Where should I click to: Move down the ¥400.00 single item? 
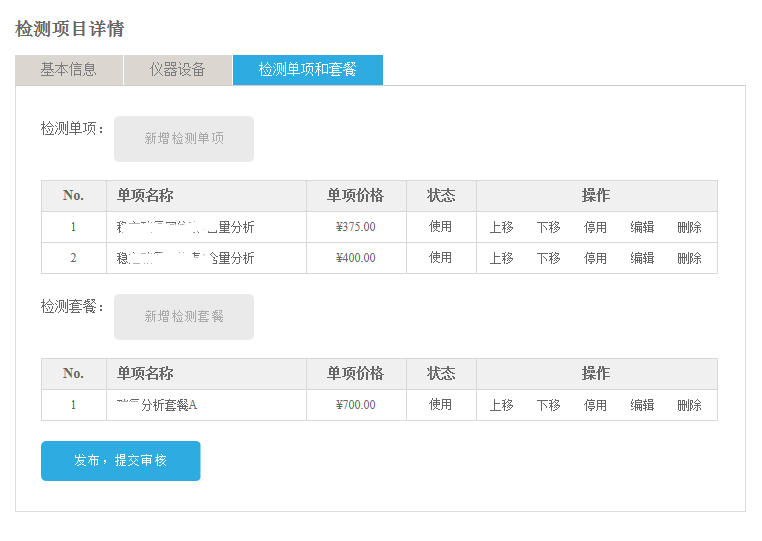(548, 258)
